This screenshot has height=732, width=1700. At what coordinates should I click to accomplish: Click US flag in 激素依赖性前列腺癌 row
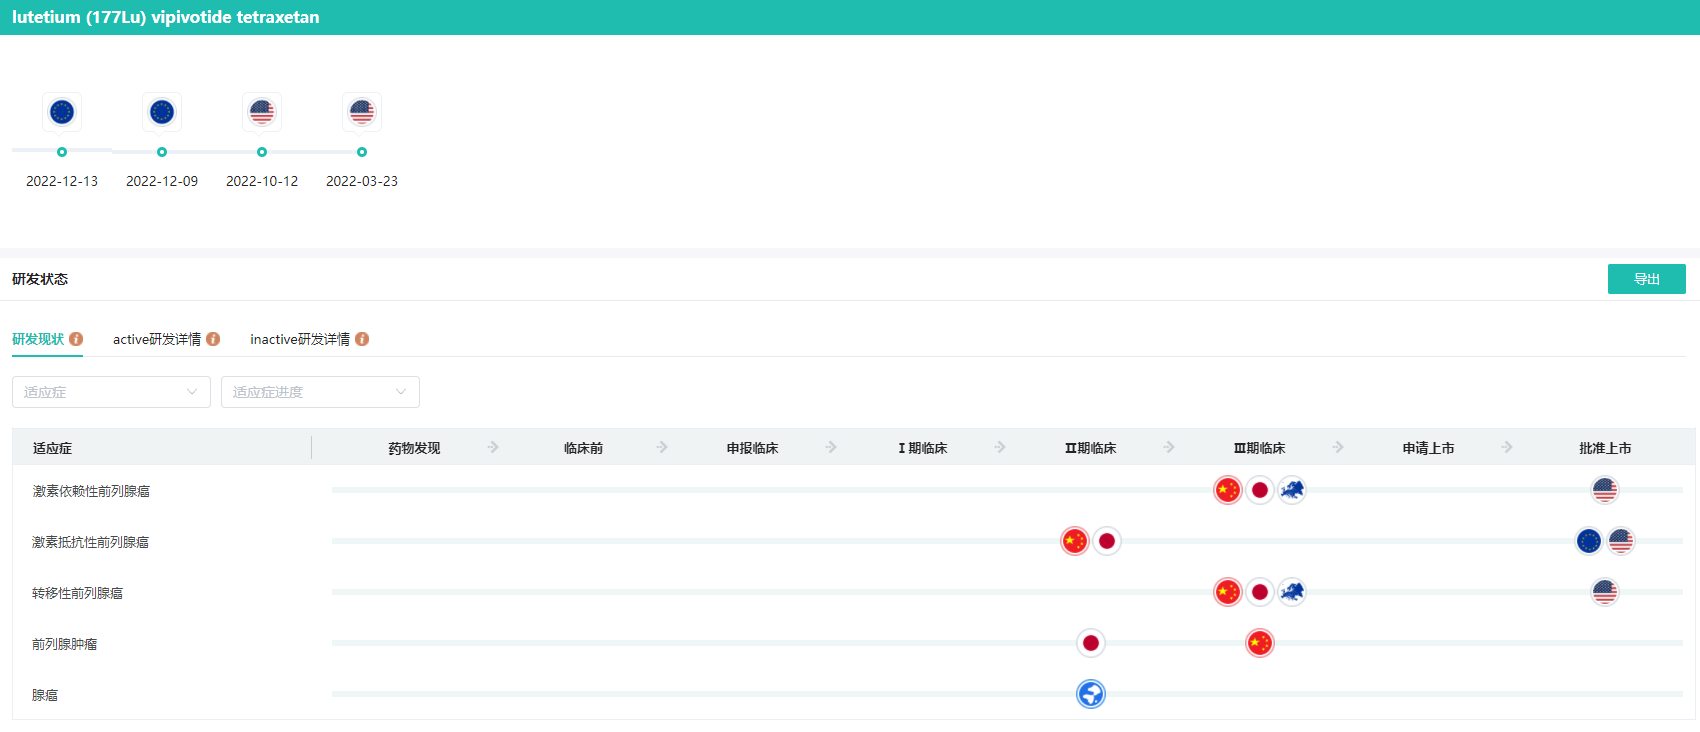pos(1605,490)
